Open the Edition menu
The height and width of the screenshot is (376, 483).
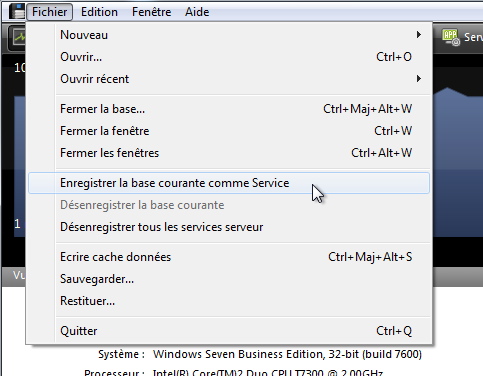pos(99,12)
